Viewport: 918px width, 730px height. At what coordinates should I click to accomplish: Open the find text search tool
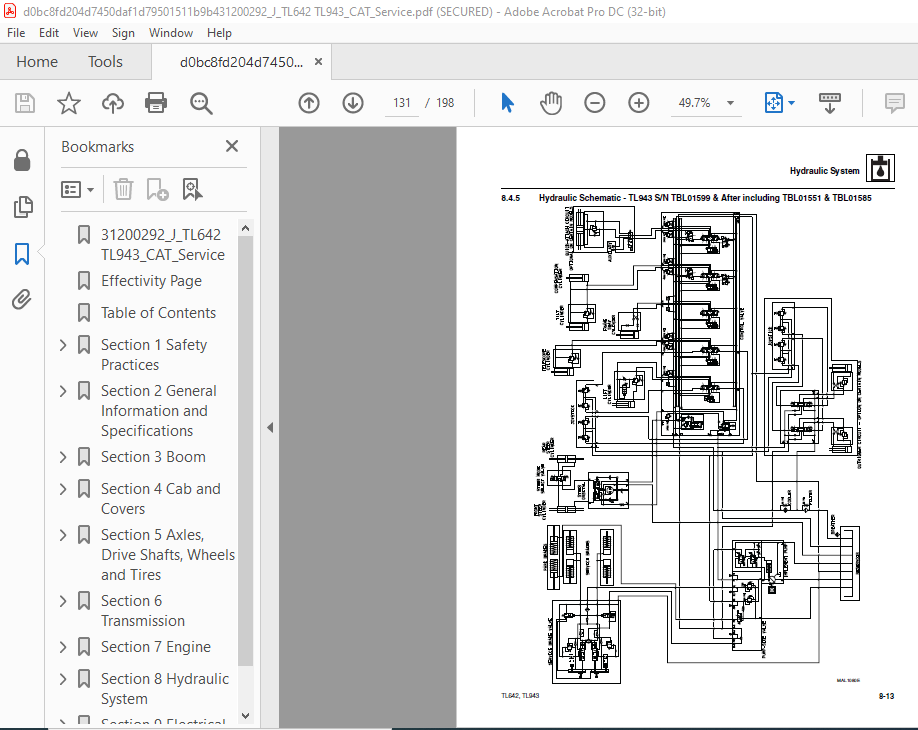pyautogui.click(x=201, y=103)
